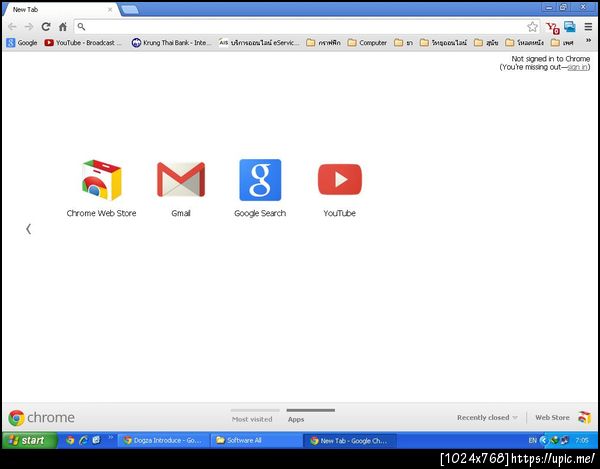Click the Web Store bag icon at bottom
The width and height of the screenshot is (600, 469).
584,417
